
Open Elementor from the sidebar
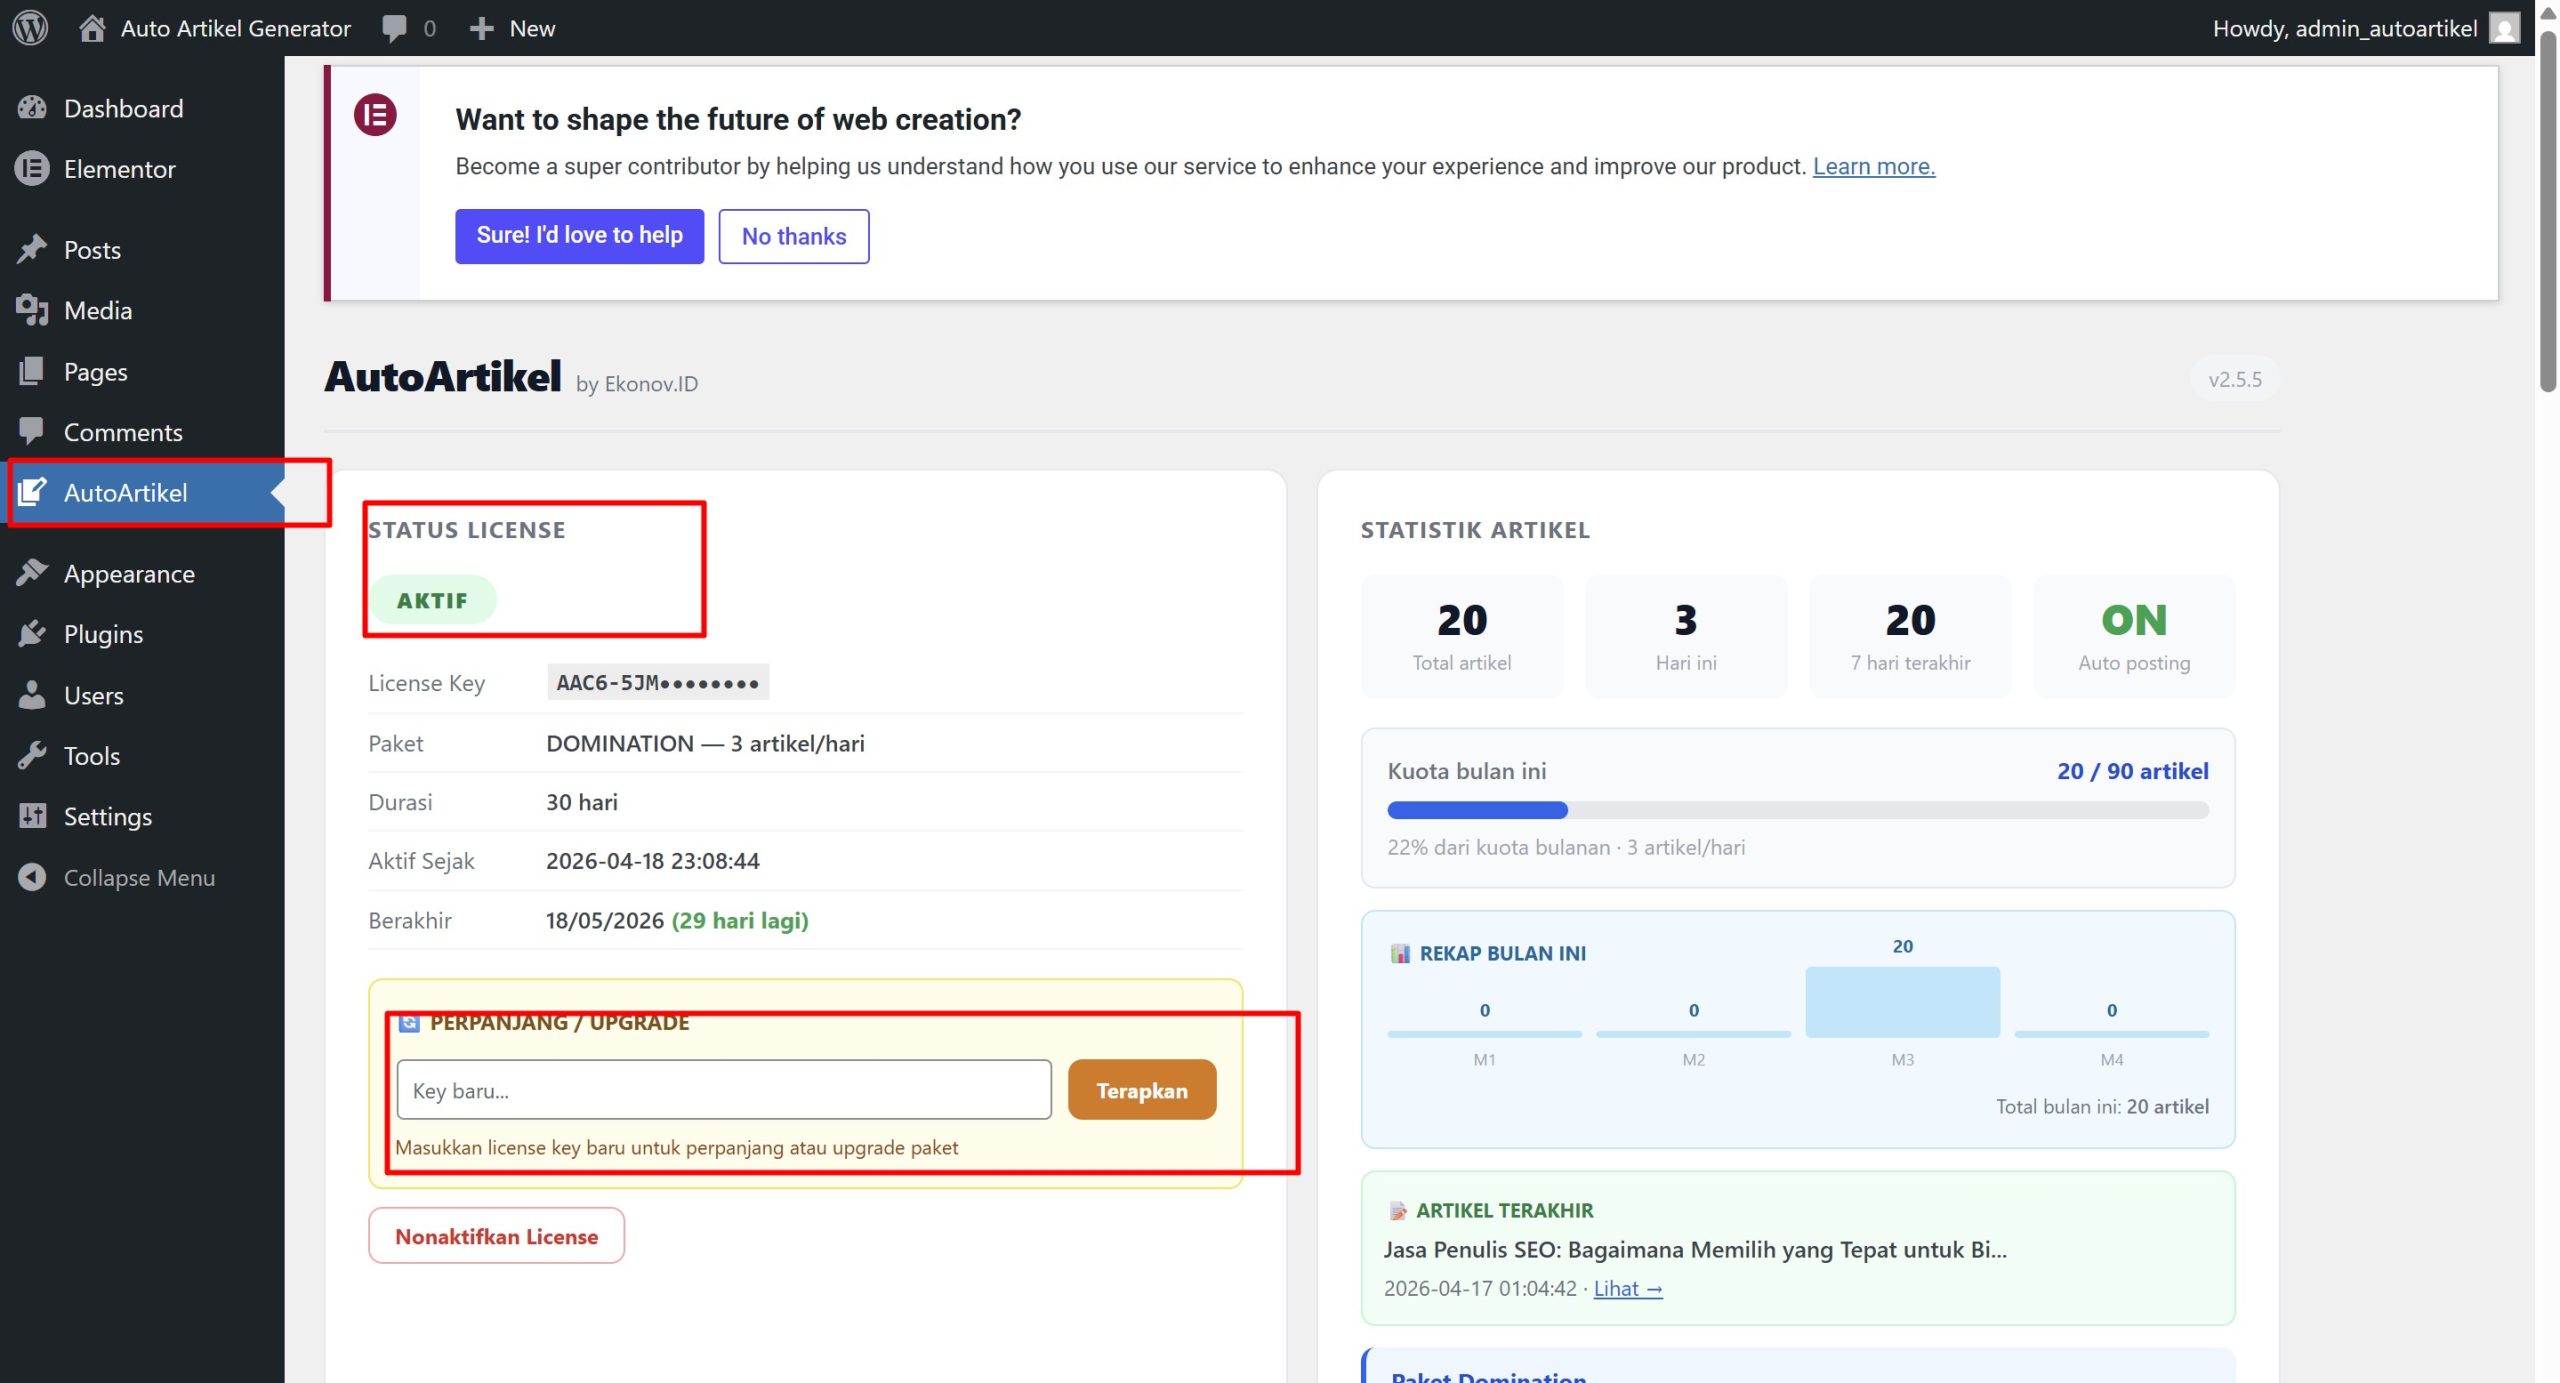pos(119,169)
